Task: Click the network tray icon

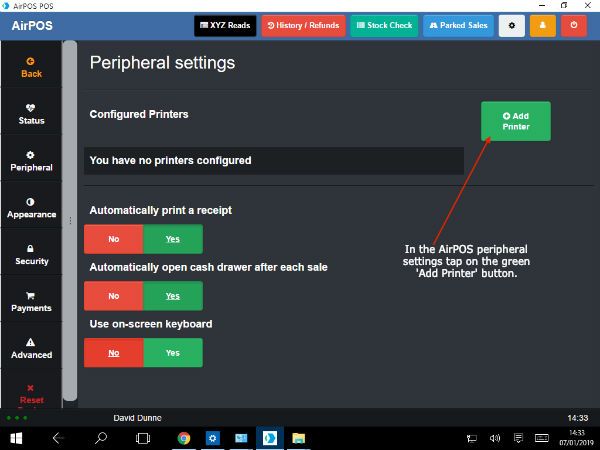Action: pos(472,438)
